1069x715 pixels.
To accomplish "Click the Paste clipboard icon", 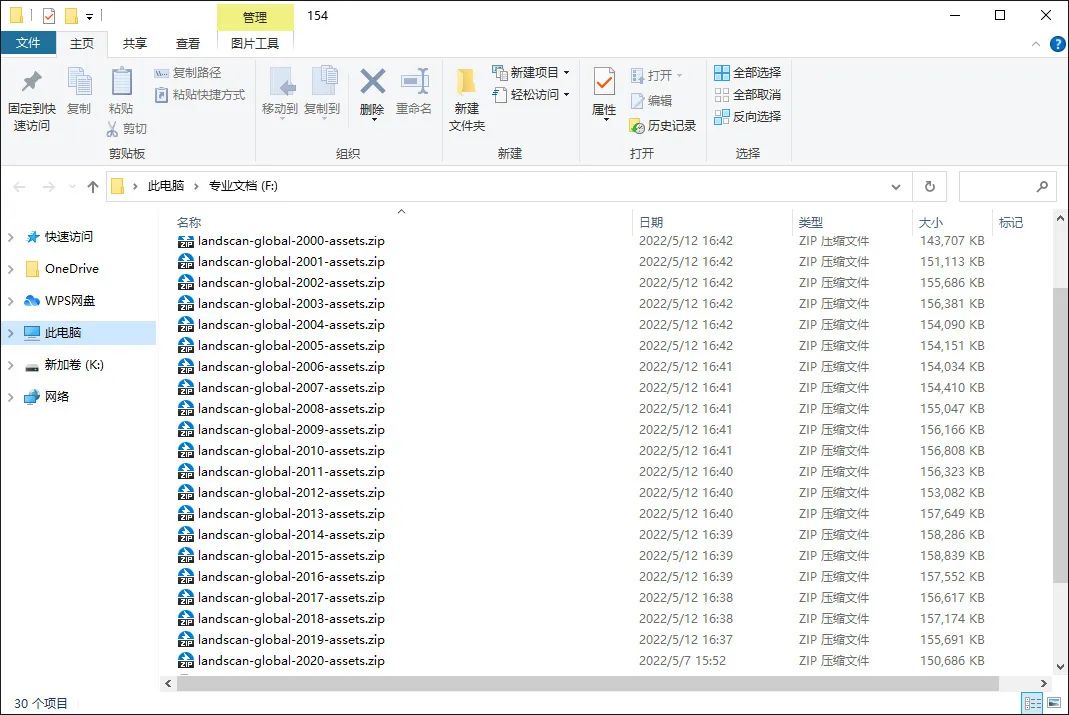I will [x=121, y=82].
